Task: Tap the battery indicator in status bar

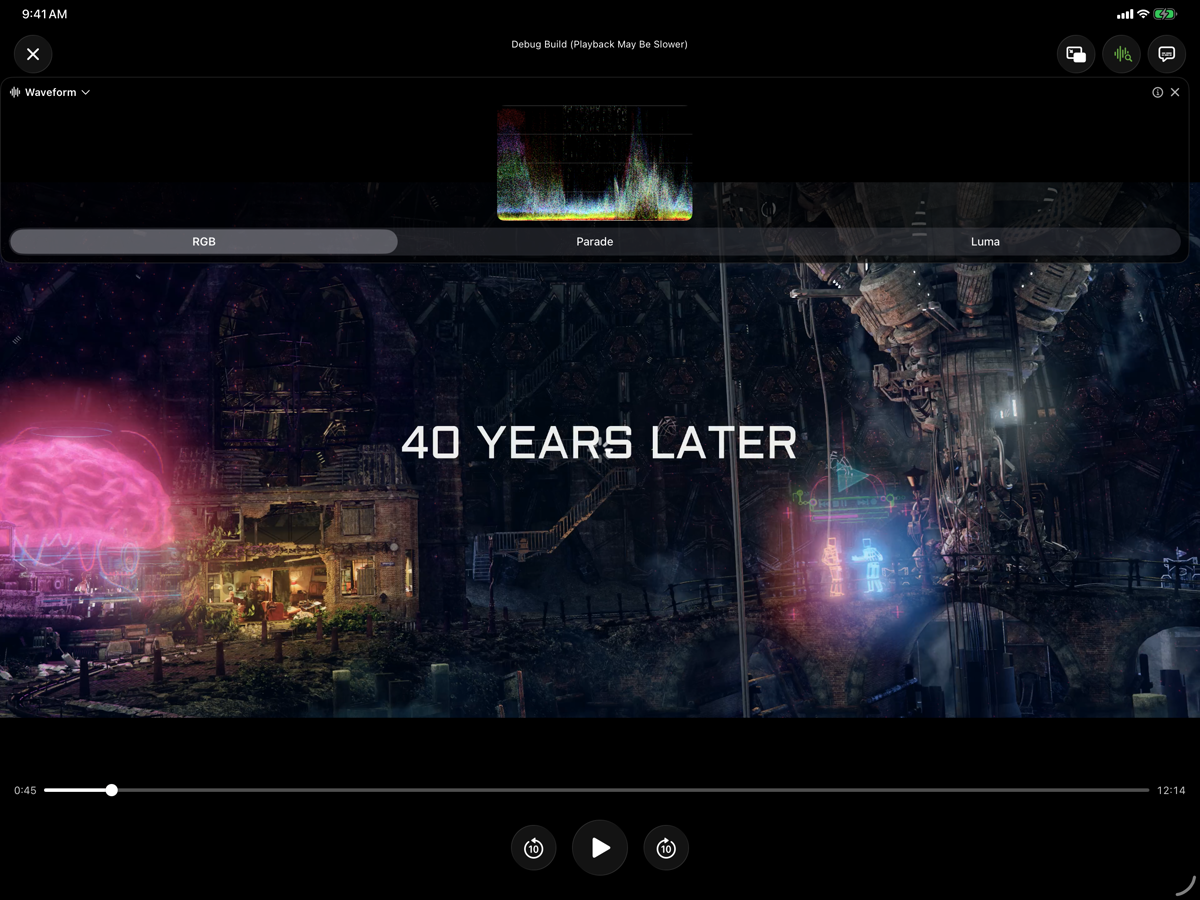Action: 1165,14
